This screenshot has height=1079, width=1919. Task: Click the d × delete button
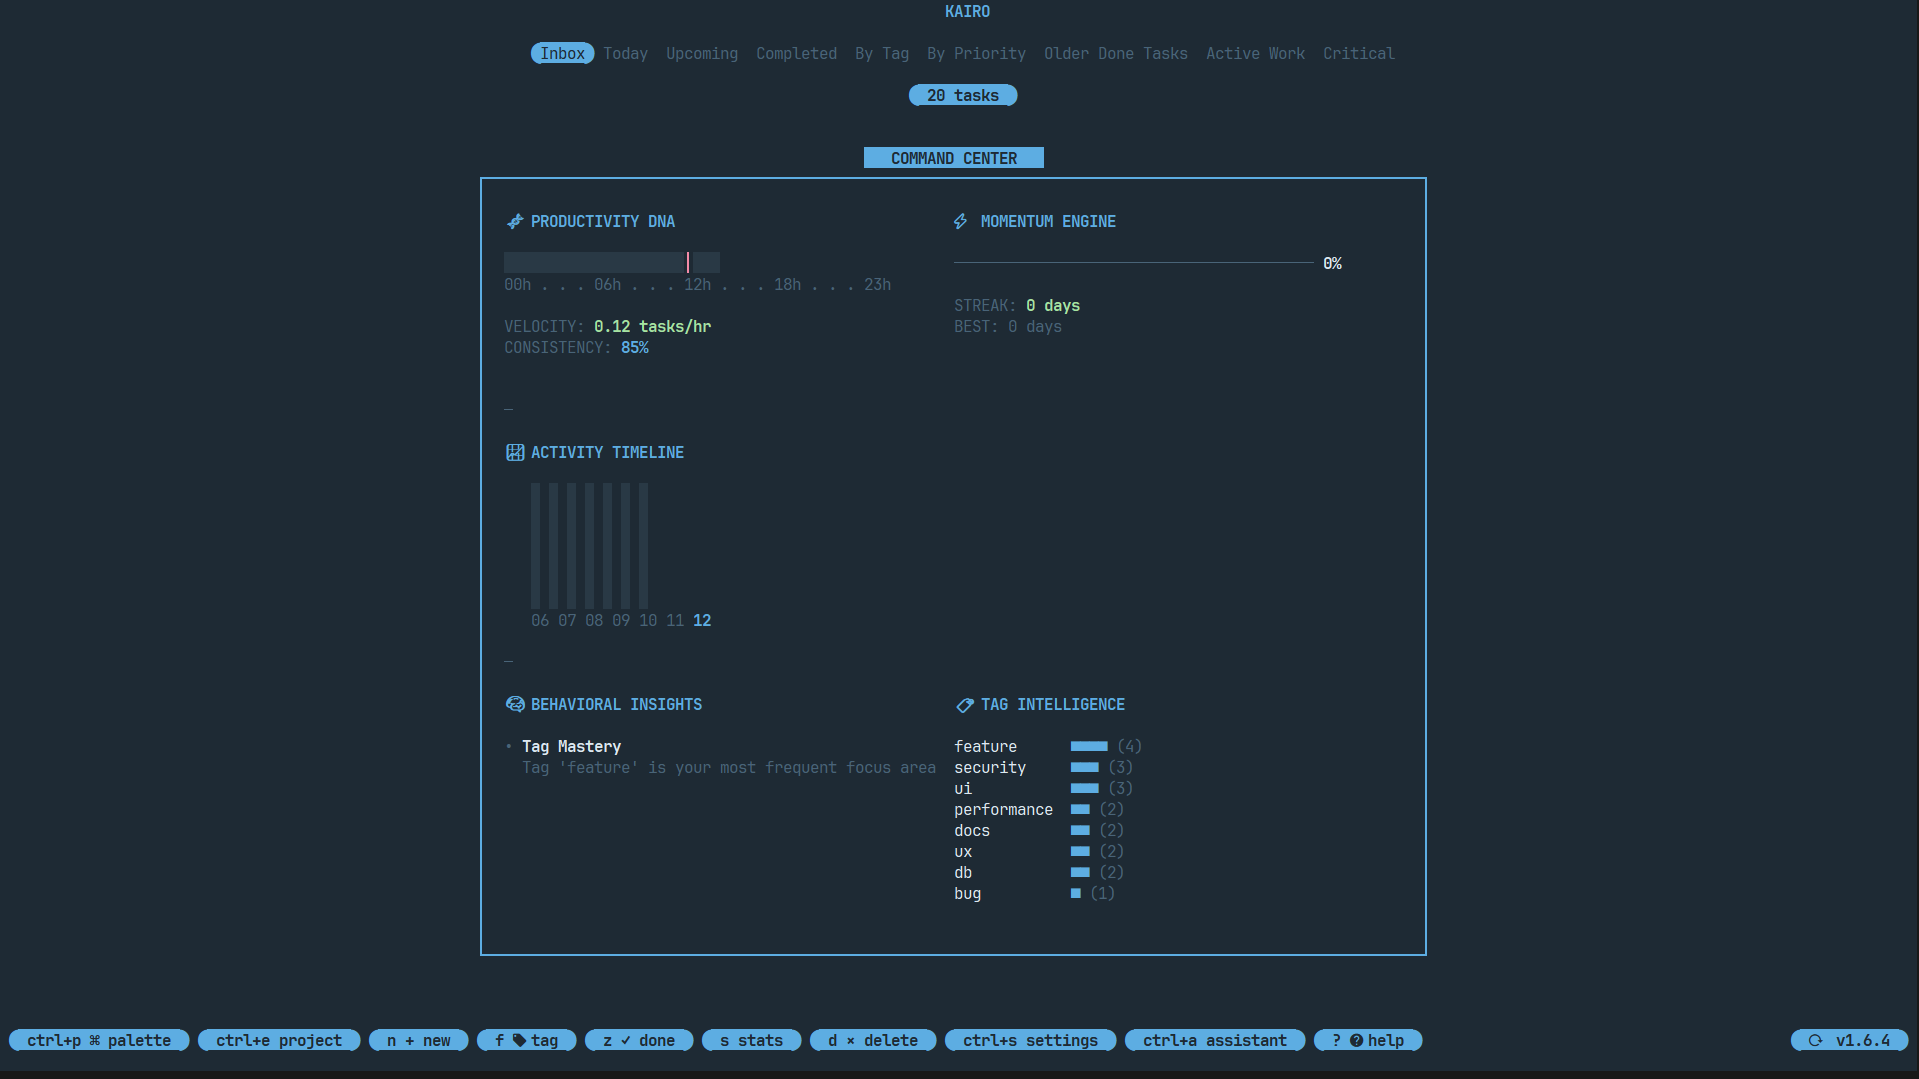(x=873, y=1041)
